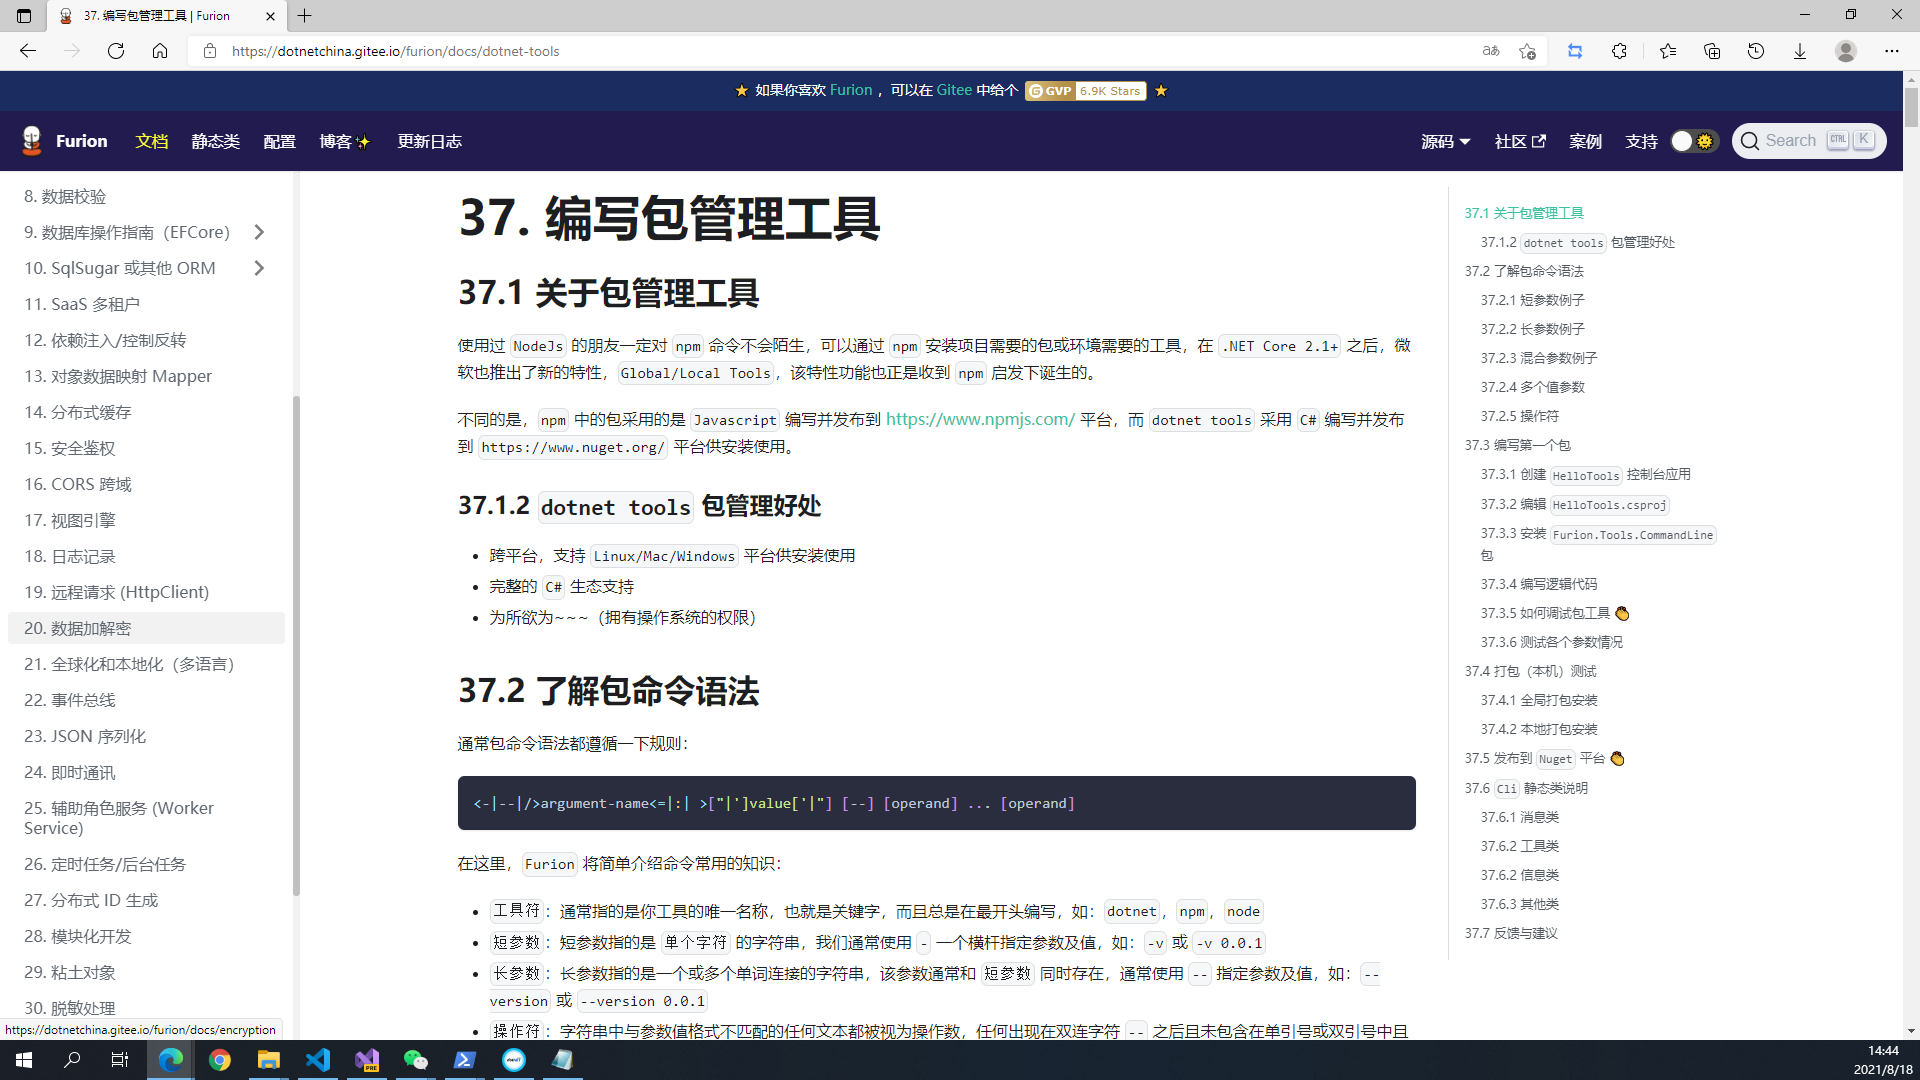Toggle 静态类 navigation section

215,141
